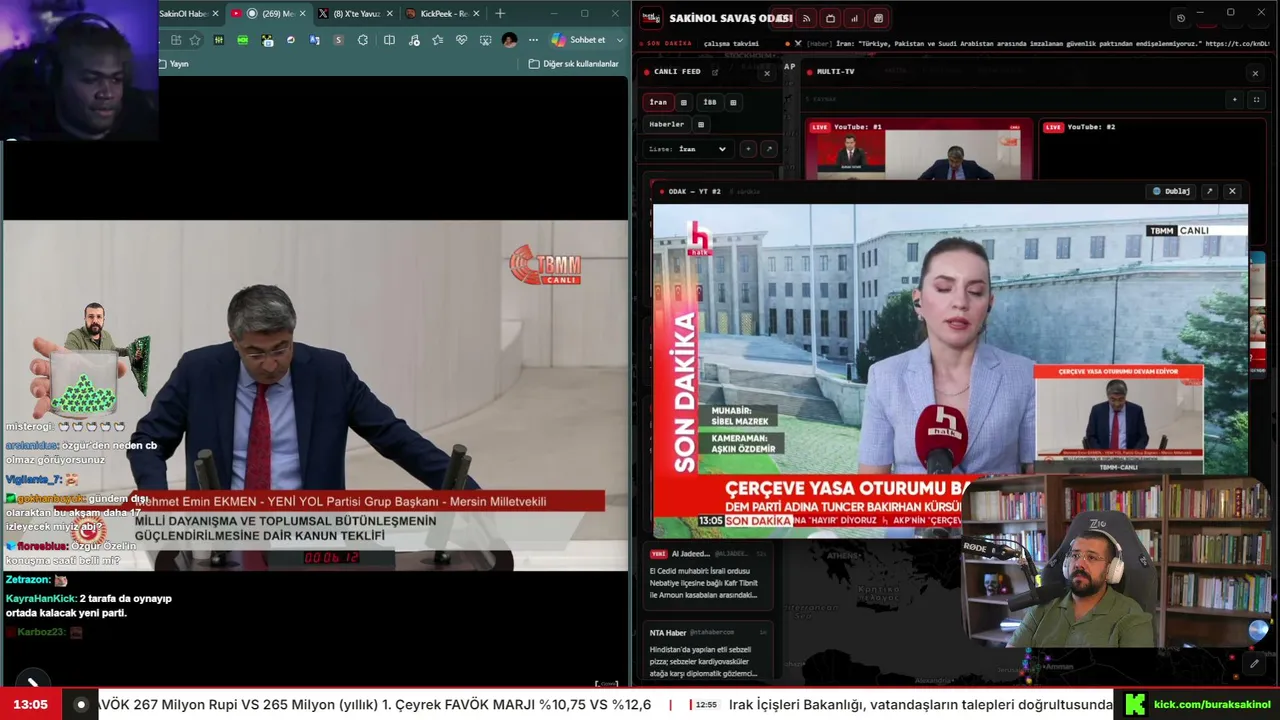Toggle MULTI-TV fullscreen
This screenshot has width=1280, height=720.
(1256, 100)
